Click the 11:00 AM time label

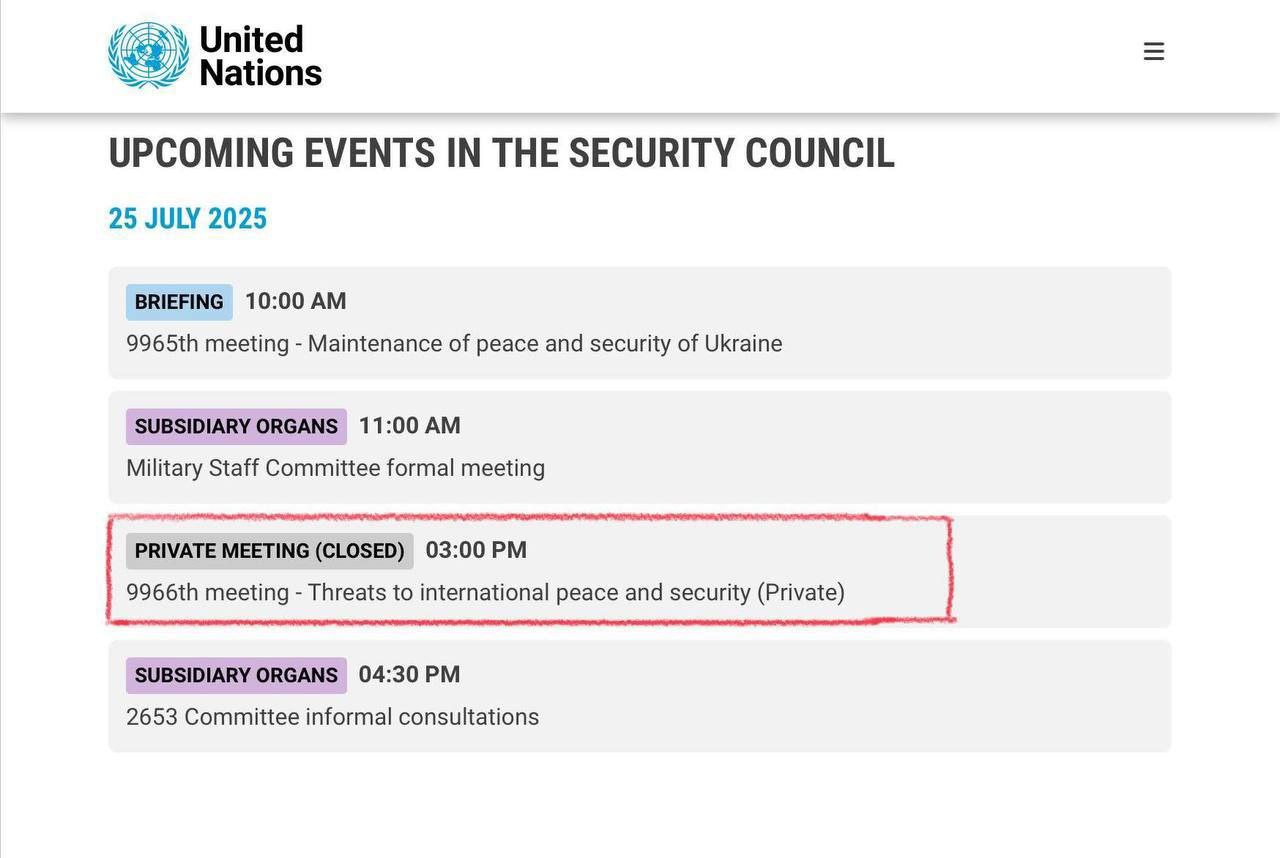pyautogui.click(x=410, y=425)
